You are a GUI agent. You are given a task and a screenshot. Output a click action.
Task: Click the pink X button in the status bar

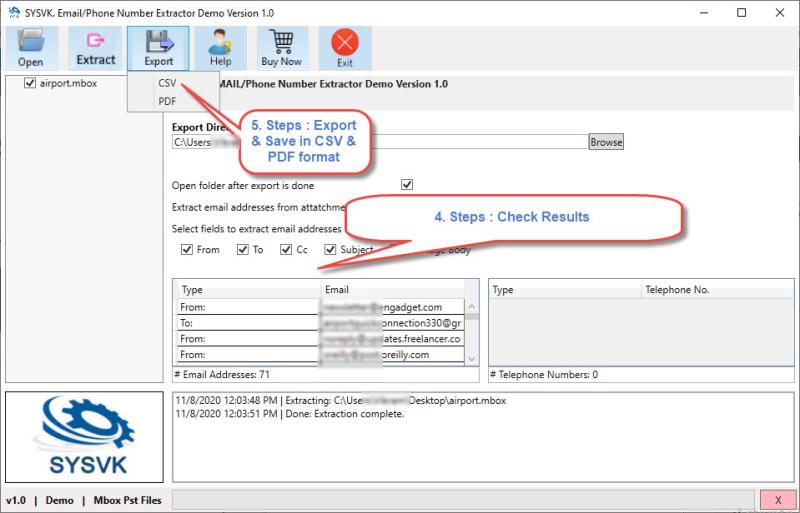(778, 500)
